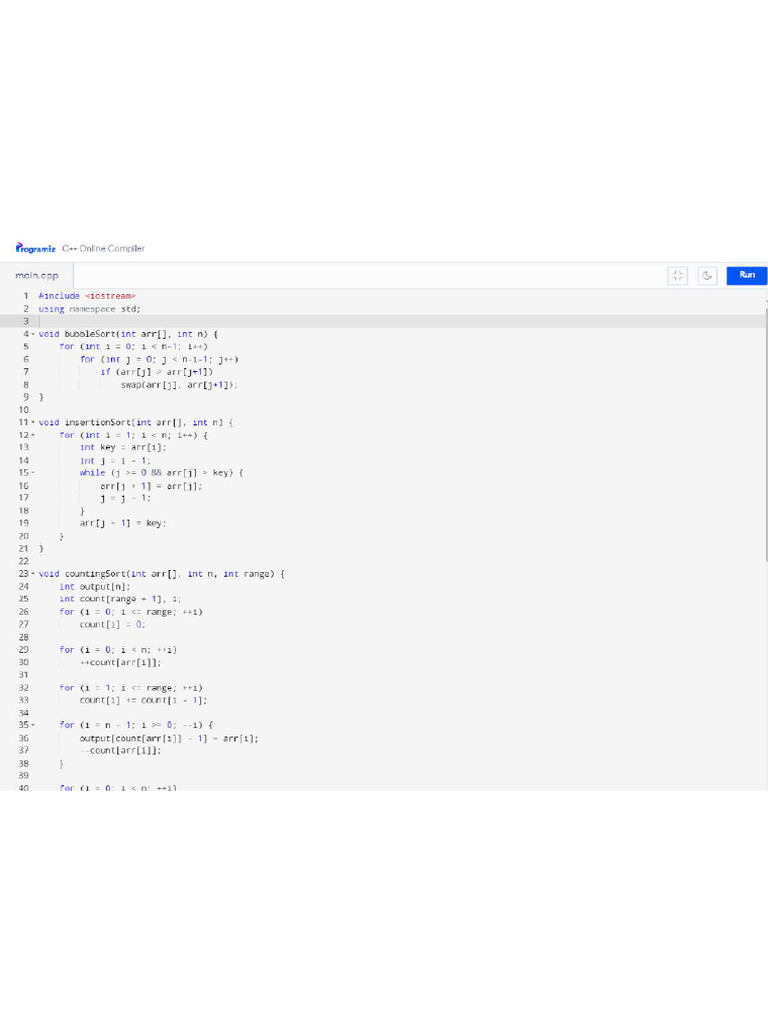Viewport: 768px width, 1024px height.
Task: Click the Programiz logo
Action: coord(36,248)
